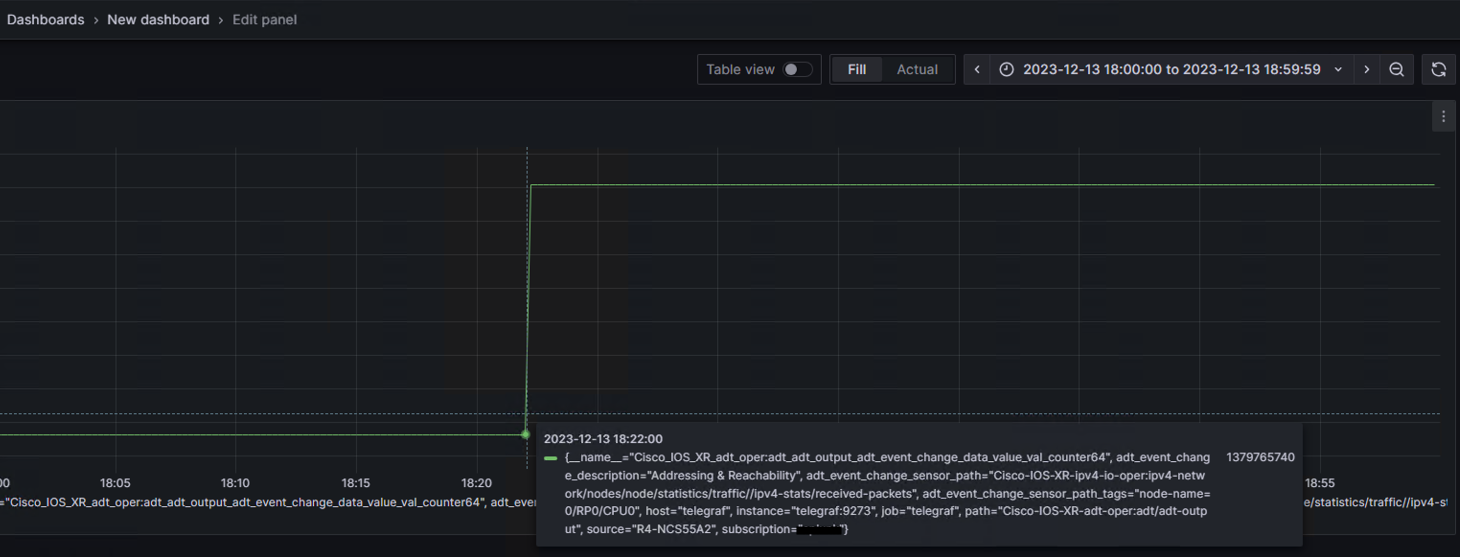Open the Dashboards breadcrumb link

click(45, 19)
